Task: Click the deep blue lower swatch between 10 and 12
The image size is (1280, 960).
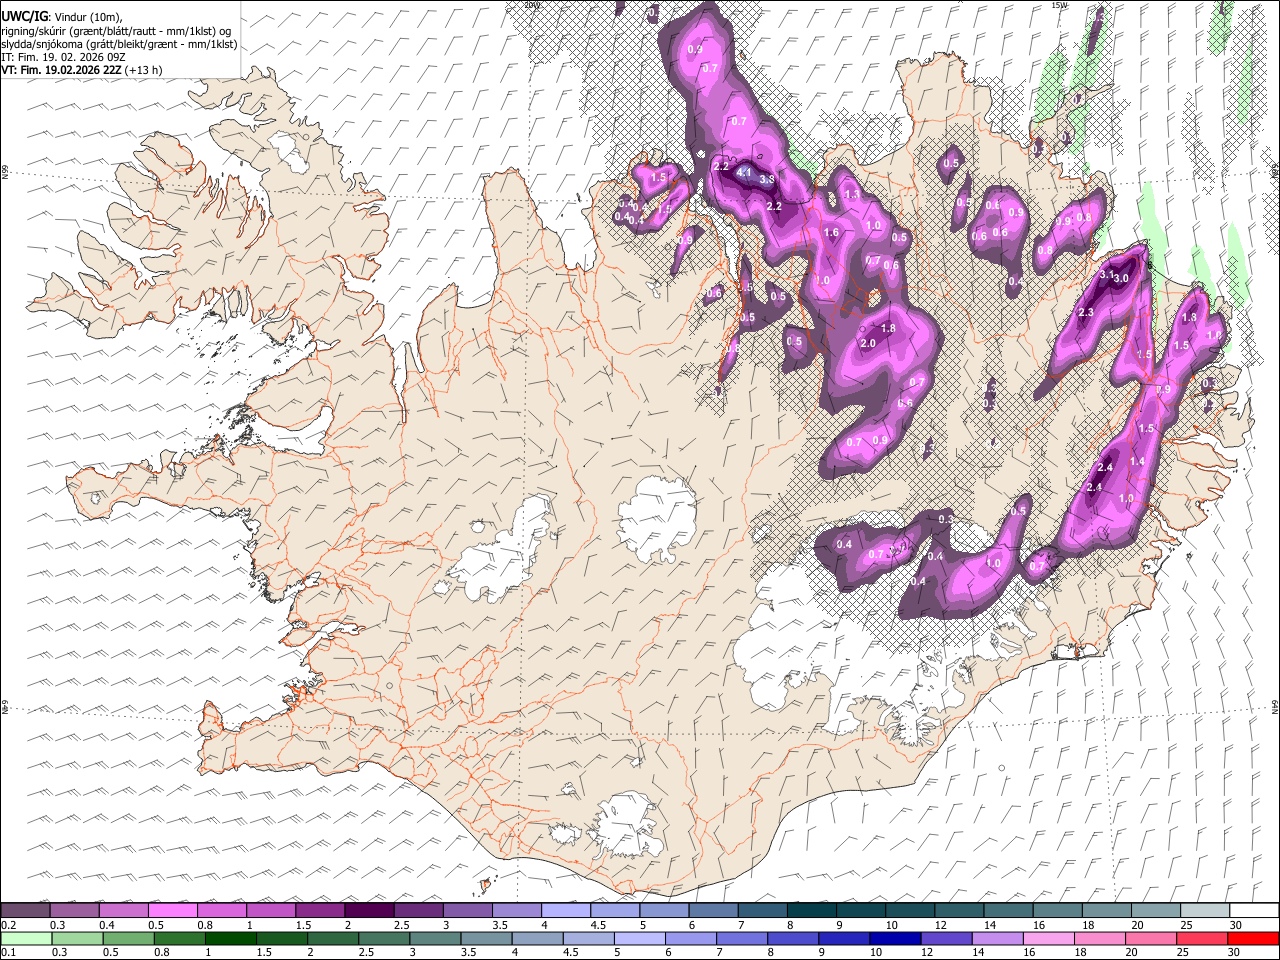Action: pyautogui.click(x=894, y=938)
